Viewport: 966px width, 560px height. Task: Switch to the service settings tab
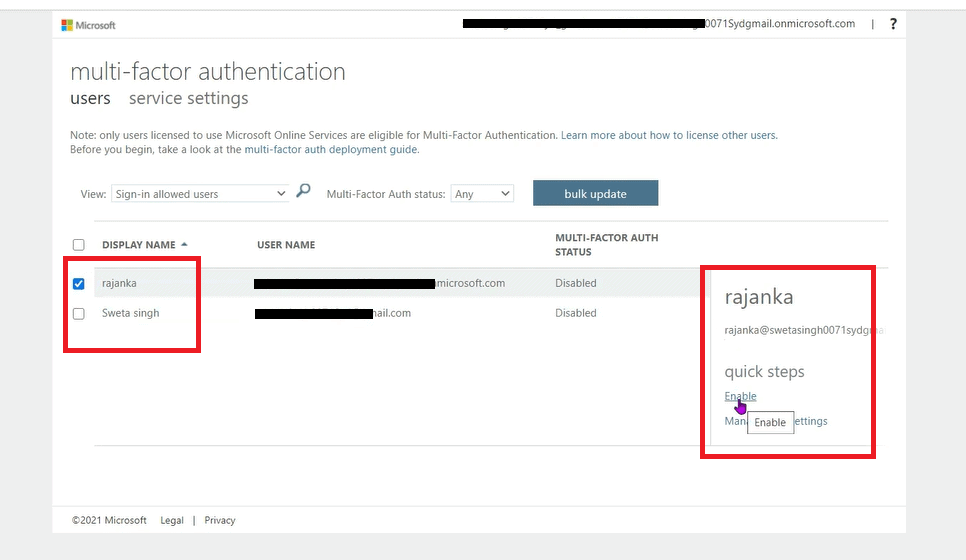click(188, 98)
